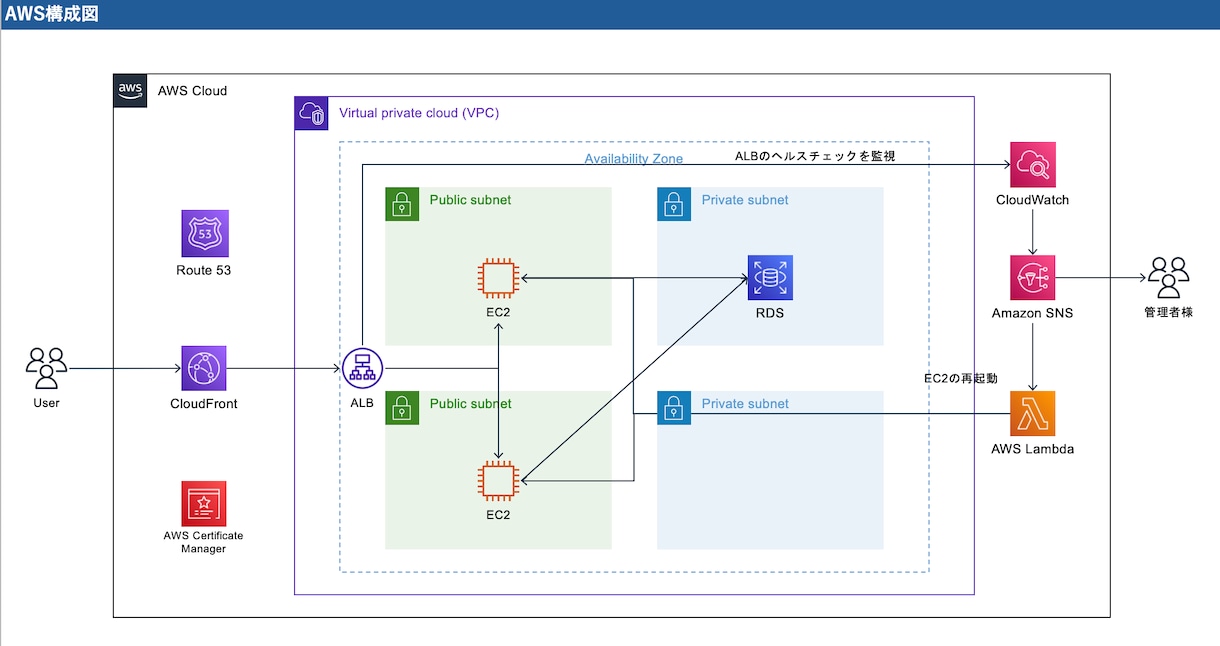
Task: Click the EC2 icon in the upper Public subnet
Action: click(x=498, y=278)
